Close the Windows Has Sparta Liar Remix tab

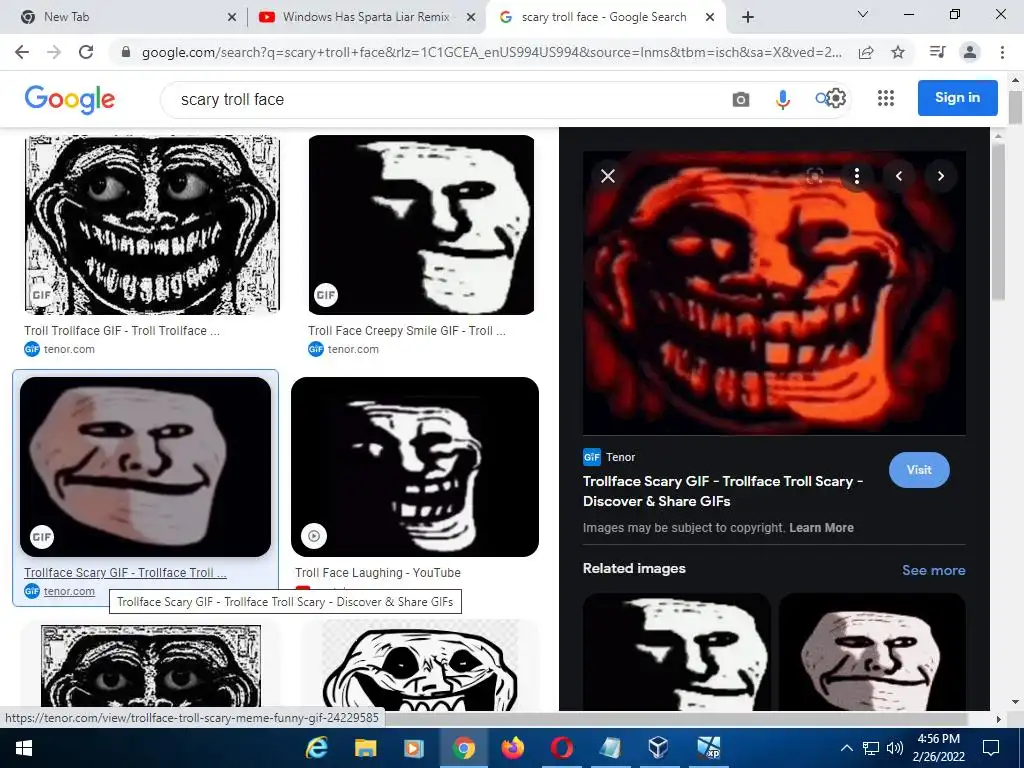click(471, 18)
